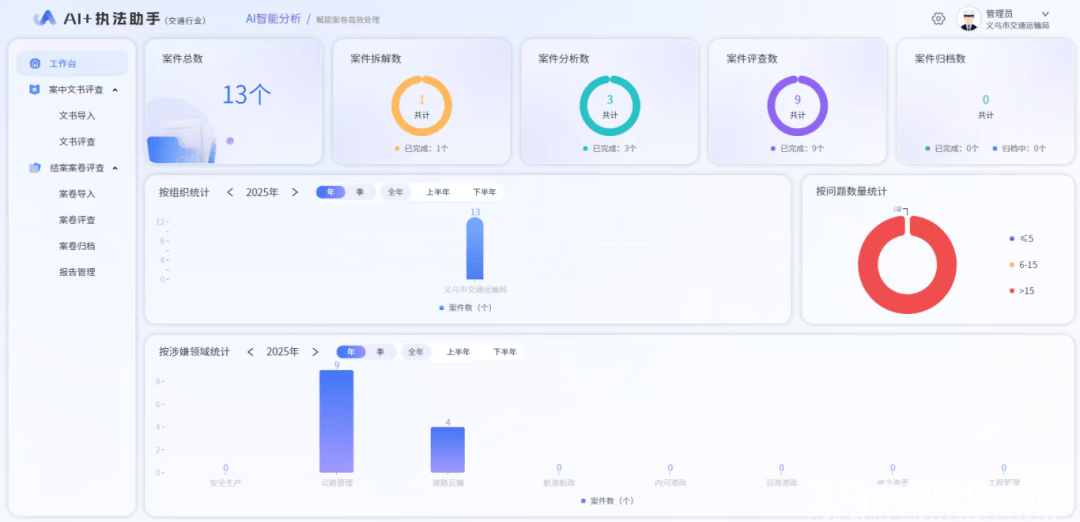Screen dimensions: 1080x522
Task: Toggle the >15 legend color in donut chart
Action: [x=1012, y=291]
